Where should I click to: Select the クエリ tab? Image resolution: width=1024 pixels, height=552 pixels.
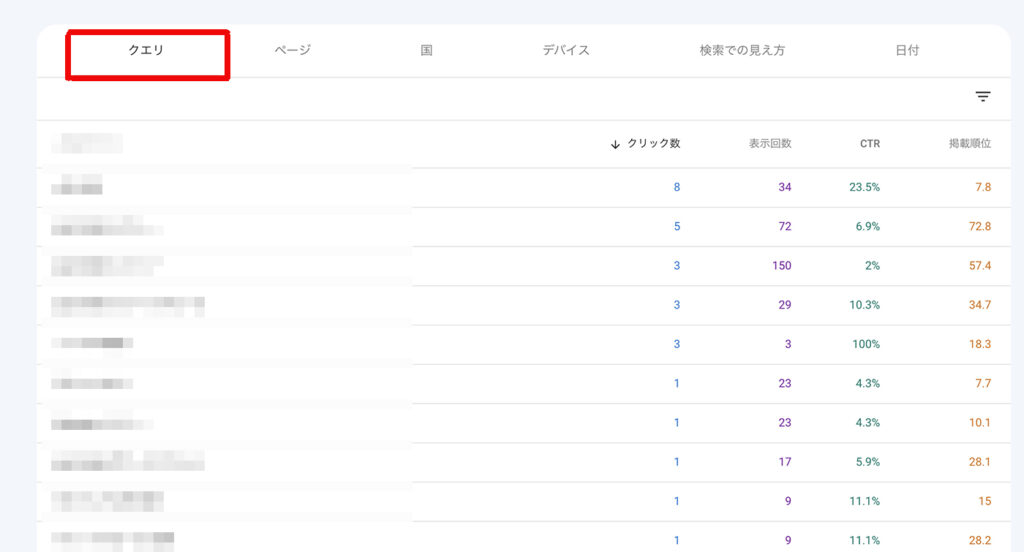pos(146,50)
